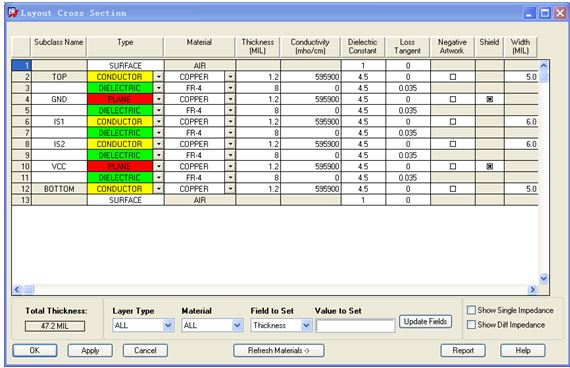Screen dimensions: 570x368
Task: Open the Field to Set combo box
Action: [306, 325]
